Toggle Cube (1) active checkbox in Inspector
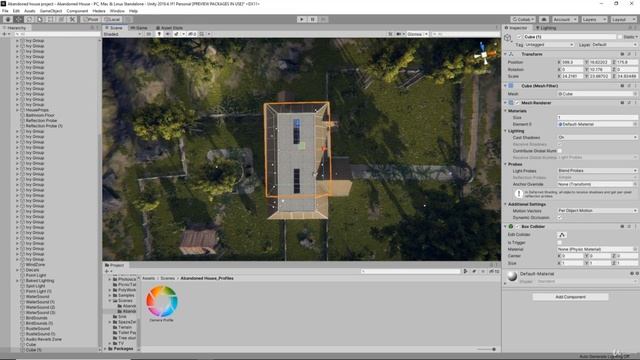Image resolution: width=640 pixels, height=360 pixels. click(519, 37)
